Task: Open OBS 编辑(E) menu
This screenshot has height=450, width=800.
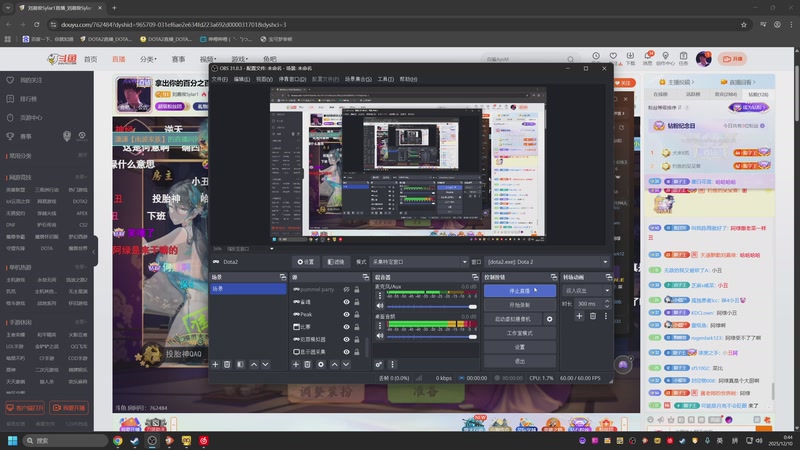Action: (241, 79)
